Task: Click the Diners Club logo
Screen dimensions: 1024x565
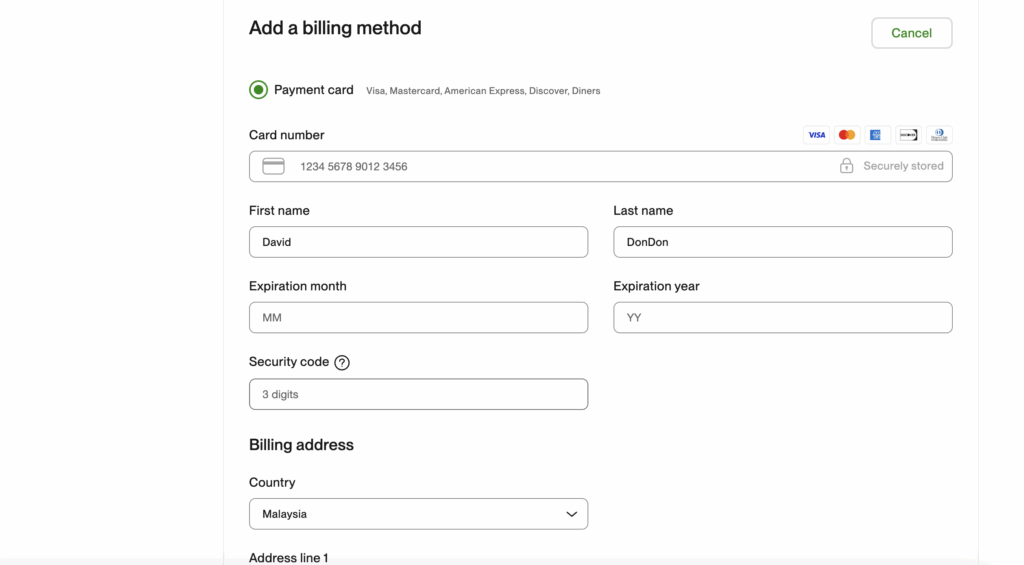Action: click(939, 135)
